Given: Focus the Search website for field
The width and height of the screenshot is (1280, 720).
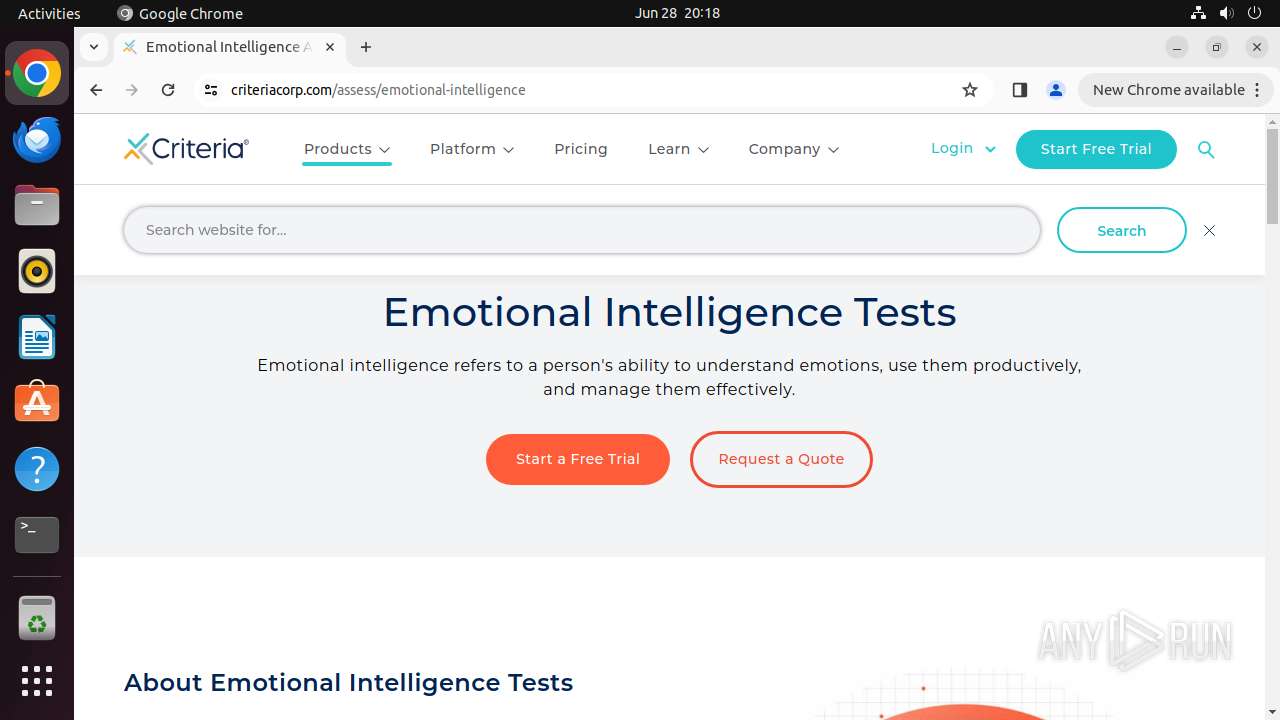Looking at the screenshot, I should [582, 230].
